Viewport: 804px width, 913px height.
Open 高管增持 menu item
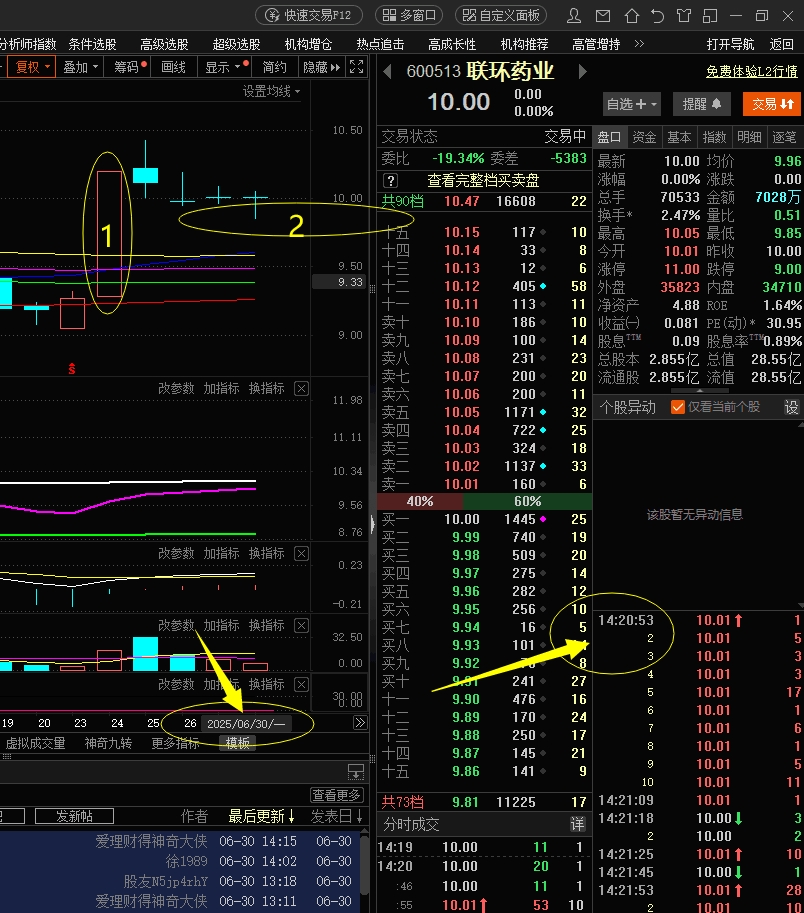[x=596, y=44]
